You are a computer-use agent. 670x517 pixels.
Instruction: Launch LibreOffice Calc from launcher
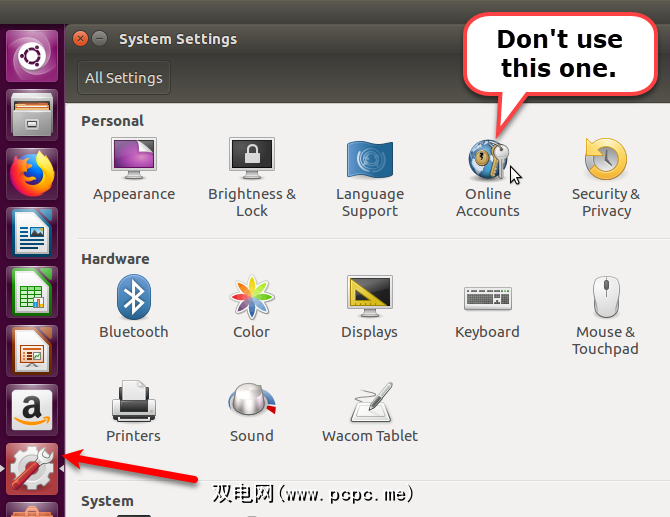pos(32,292)
